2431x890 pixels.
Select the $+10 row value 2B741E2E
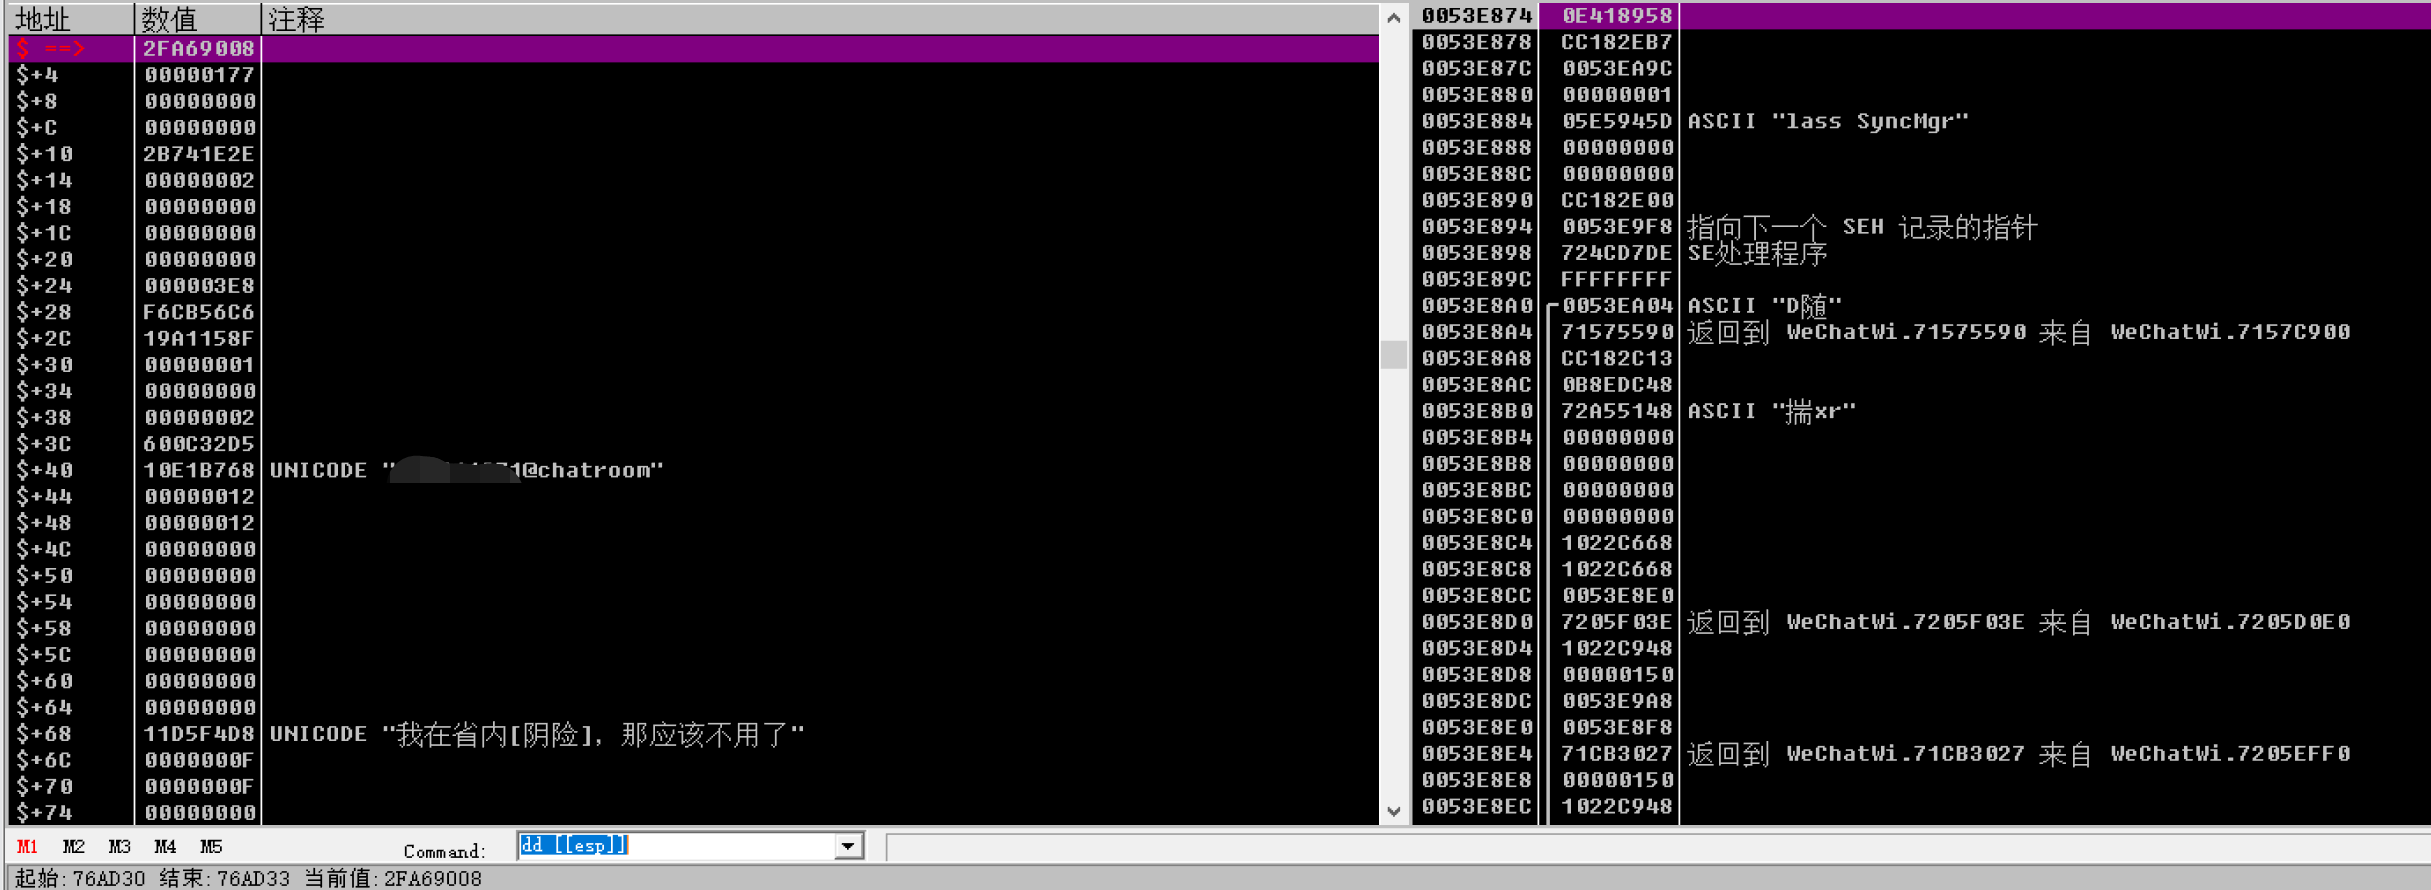tap(199, 154)
